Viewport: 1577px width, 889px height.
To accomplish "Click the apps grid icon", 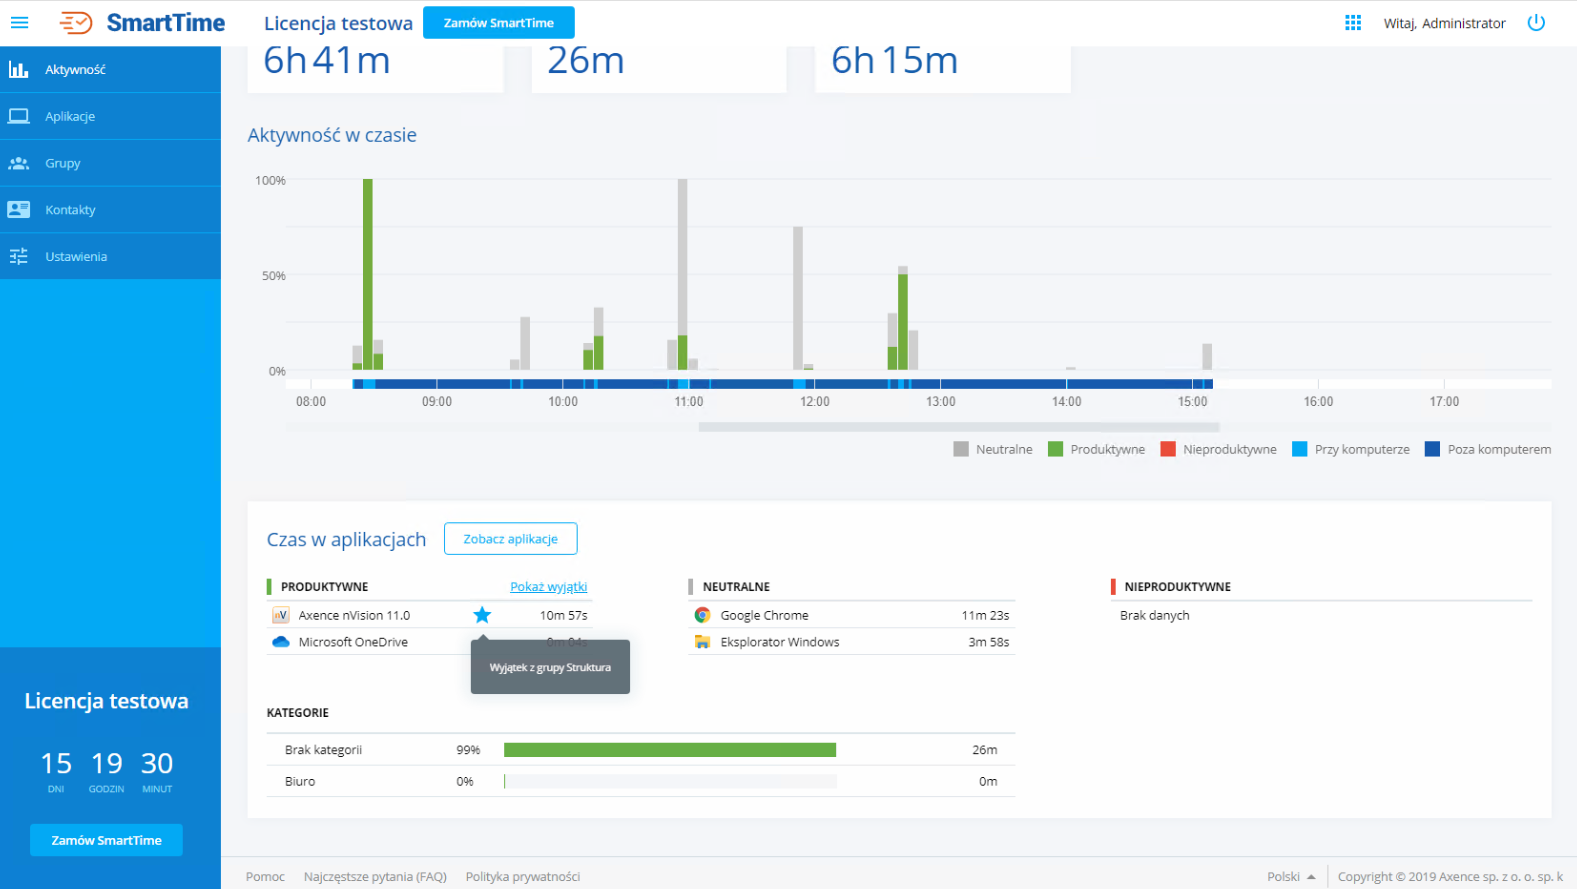I will (1353, 23).
